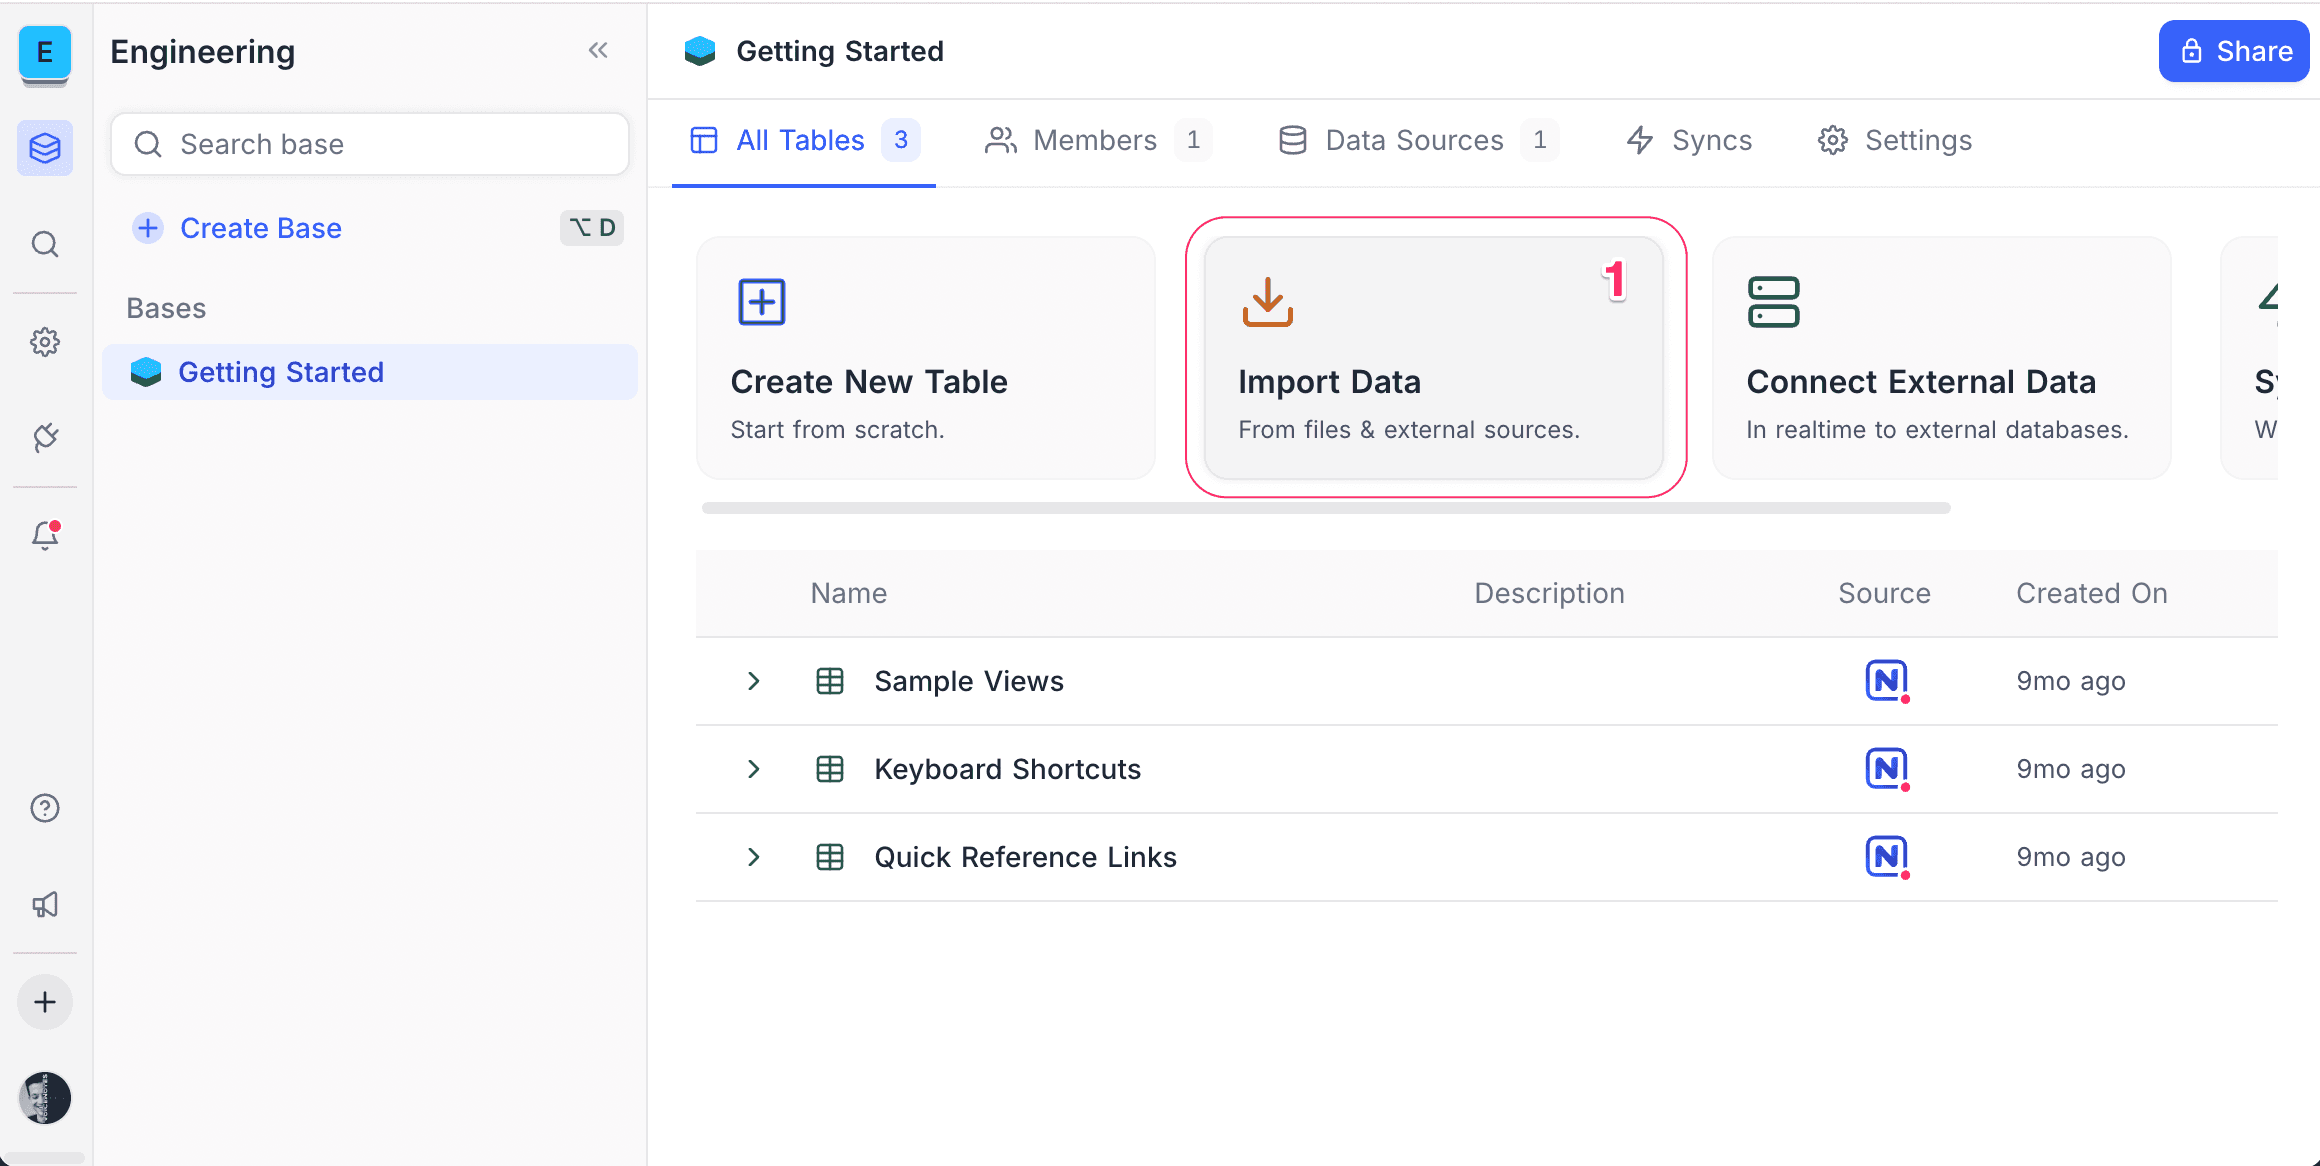Image resolution: width=2320 pixels, height=1166 pixels.
Task: Open integrations using the plug icon
Action: pyautogui.click(x=45, y=437)
